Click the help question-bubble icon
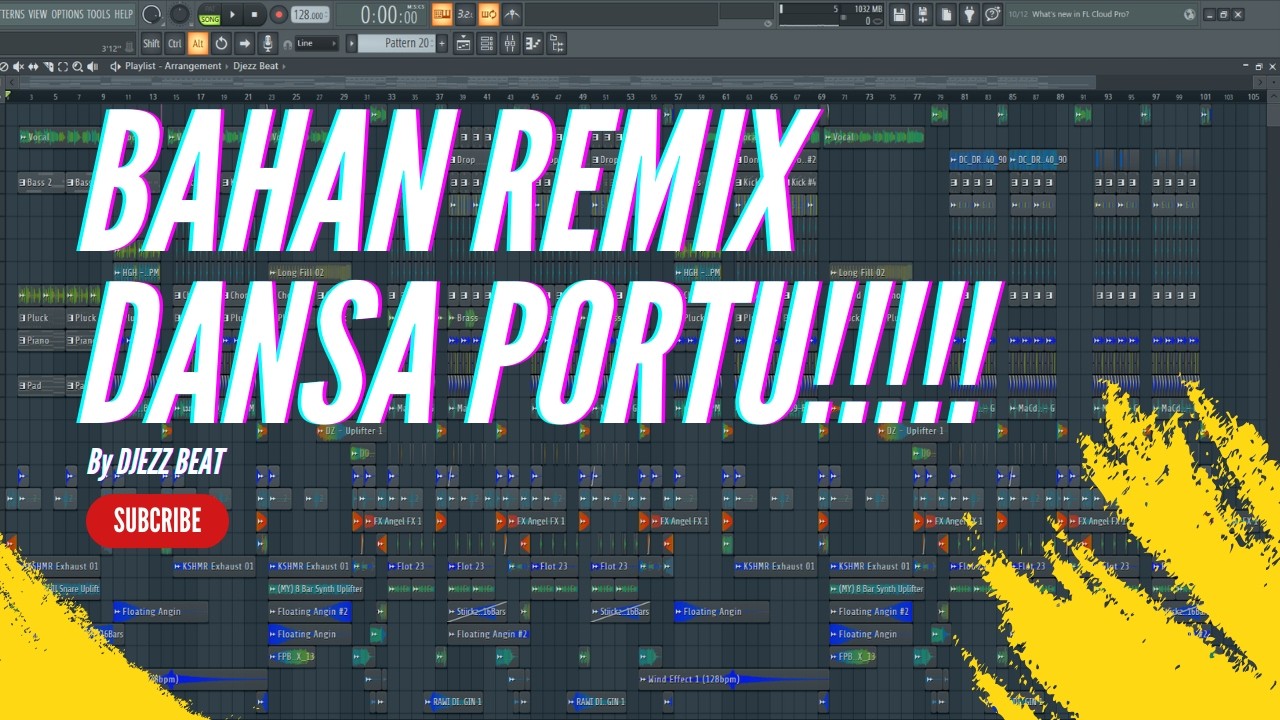This screenshot has height=720, width=1280. point(992,14)
